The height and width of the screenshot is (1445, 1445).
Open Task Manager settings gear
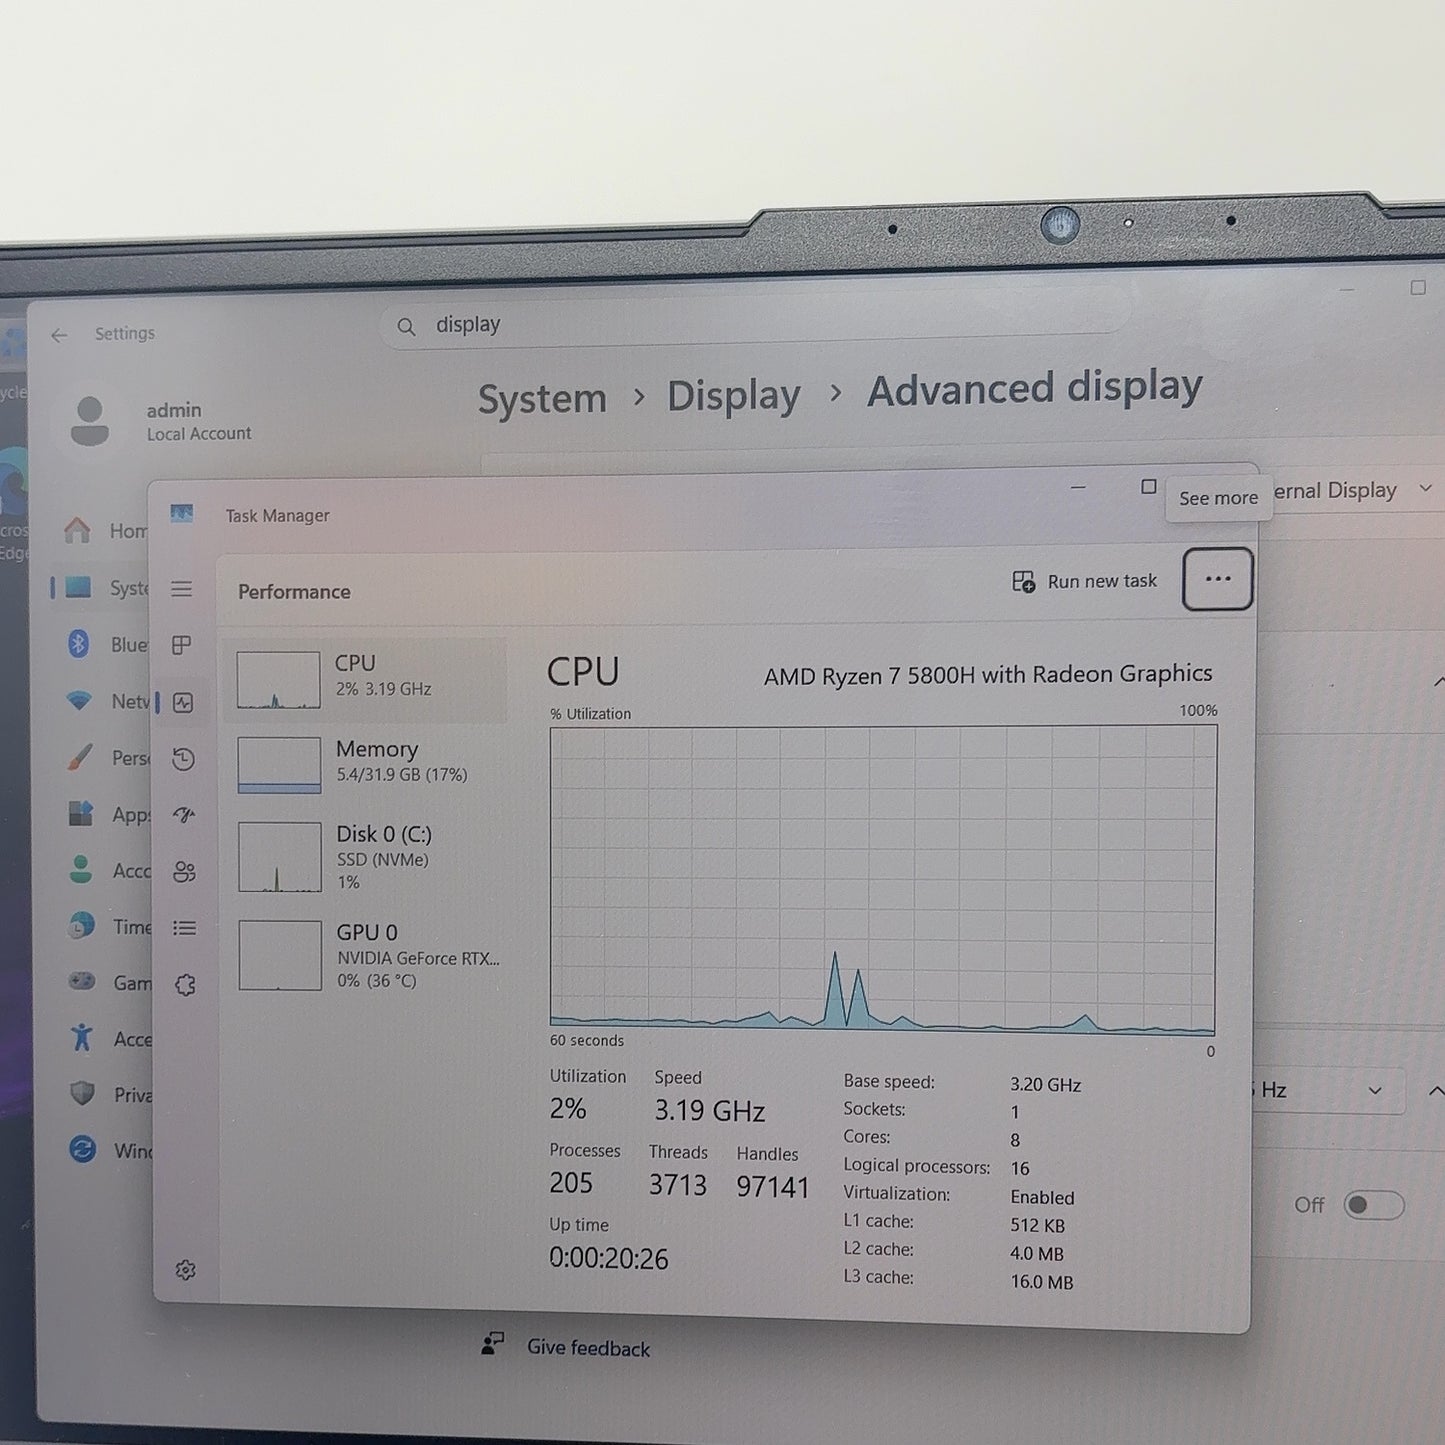pyautogui.click(x=185, y=1270)
